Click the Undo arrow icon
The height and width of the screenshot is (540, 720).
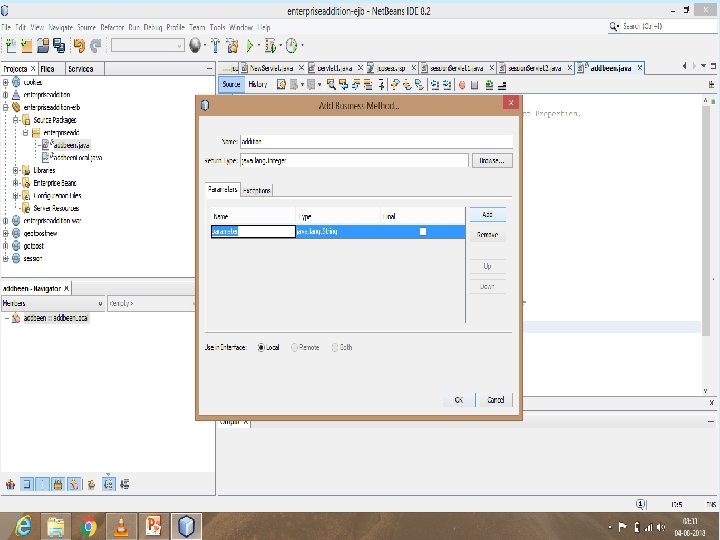(79, 45)
